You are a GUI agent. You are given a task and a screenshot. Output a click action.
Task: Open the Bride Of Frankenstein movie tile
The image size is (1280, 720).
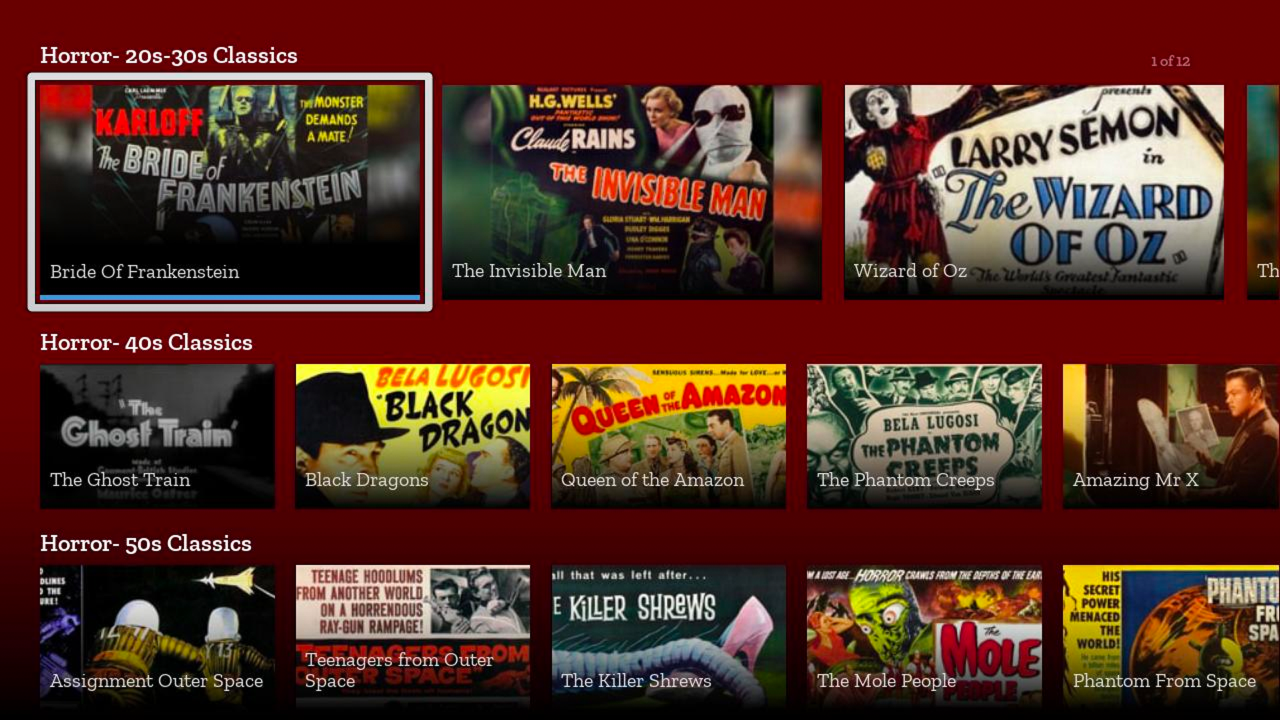[x=230, y=192]
